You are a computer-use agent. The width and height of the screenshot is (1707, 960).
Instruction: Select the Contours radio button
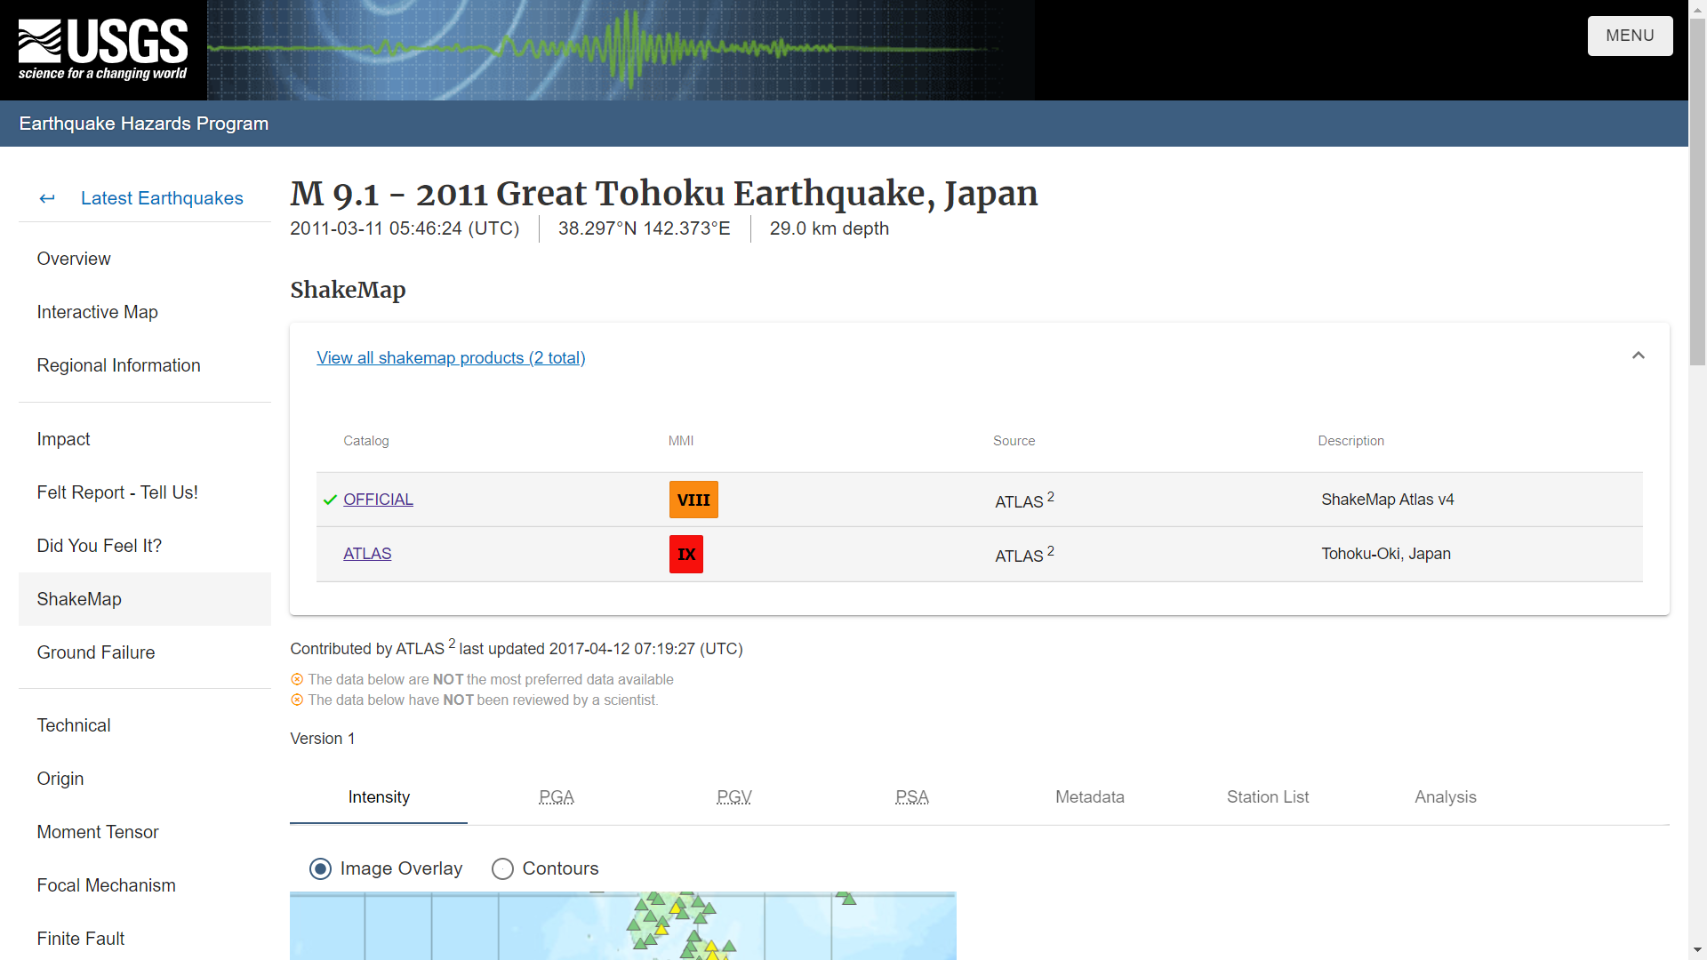pos(503,869)
